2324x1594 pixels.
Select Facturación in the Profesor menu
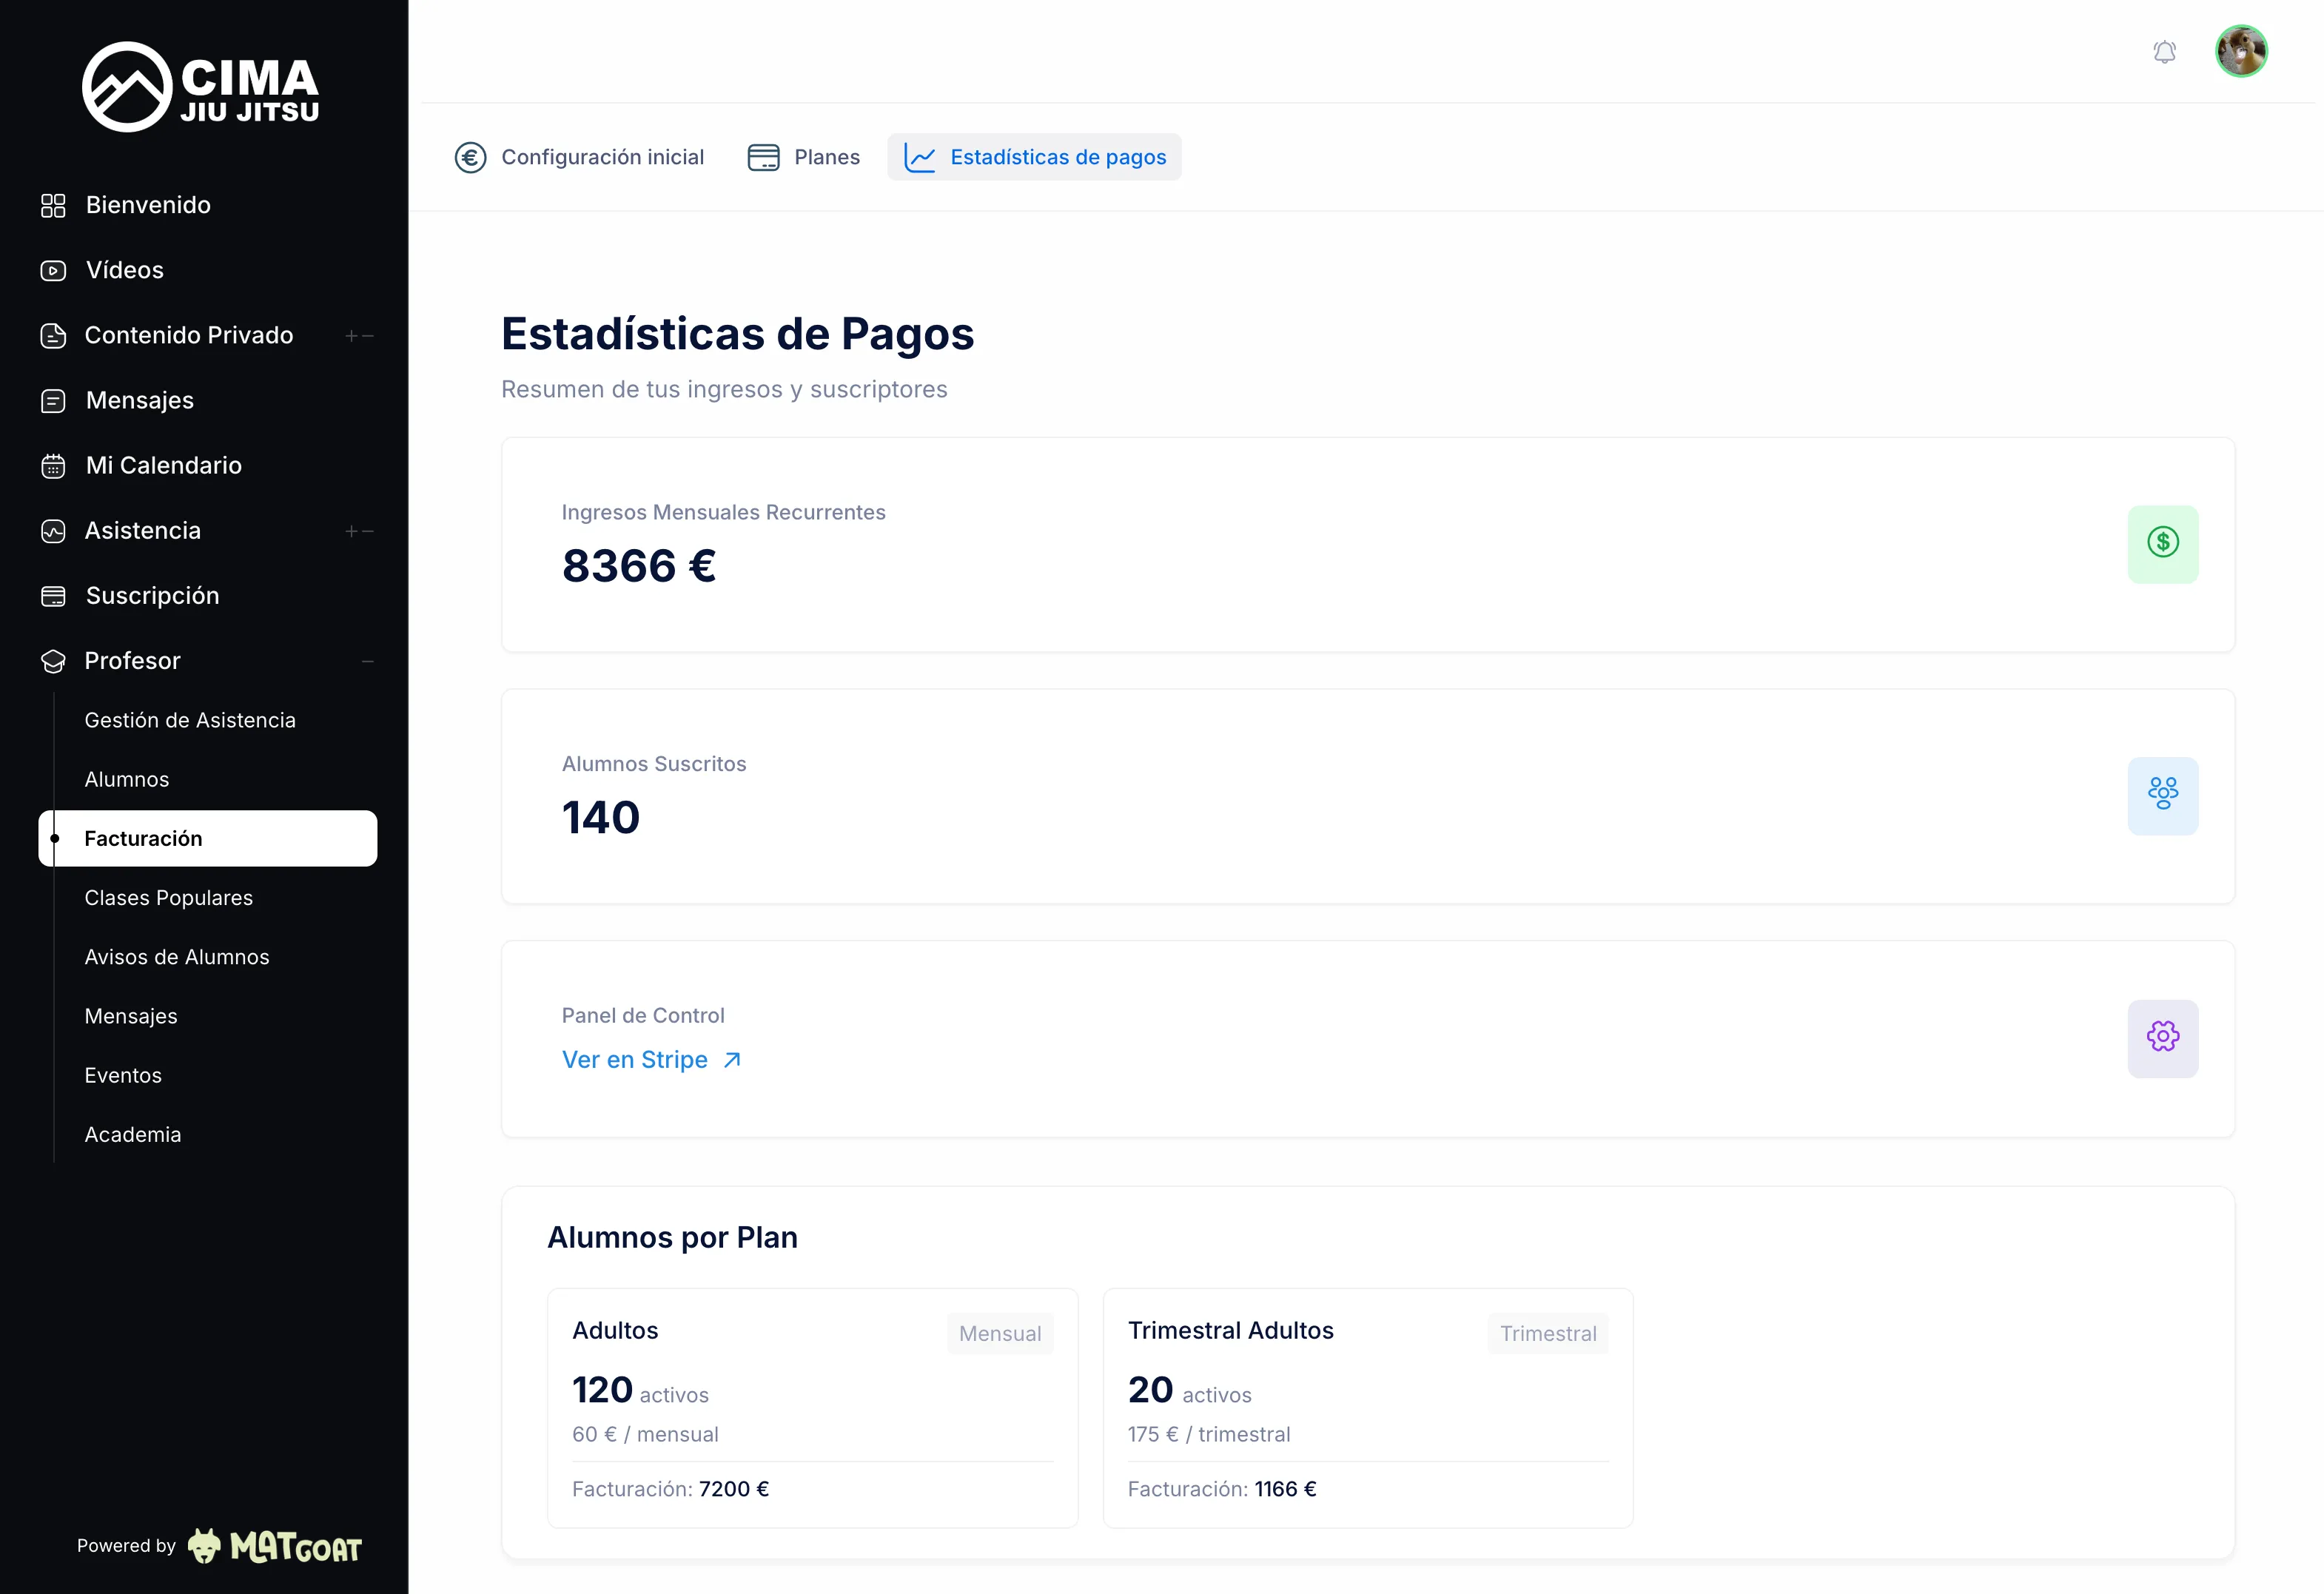(x=143, y=838)
